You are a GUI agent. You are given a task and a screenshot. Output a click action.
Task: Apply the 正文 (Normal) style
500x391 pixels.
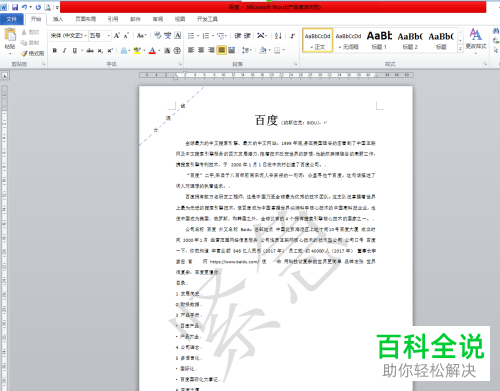(x=317, y=40)
